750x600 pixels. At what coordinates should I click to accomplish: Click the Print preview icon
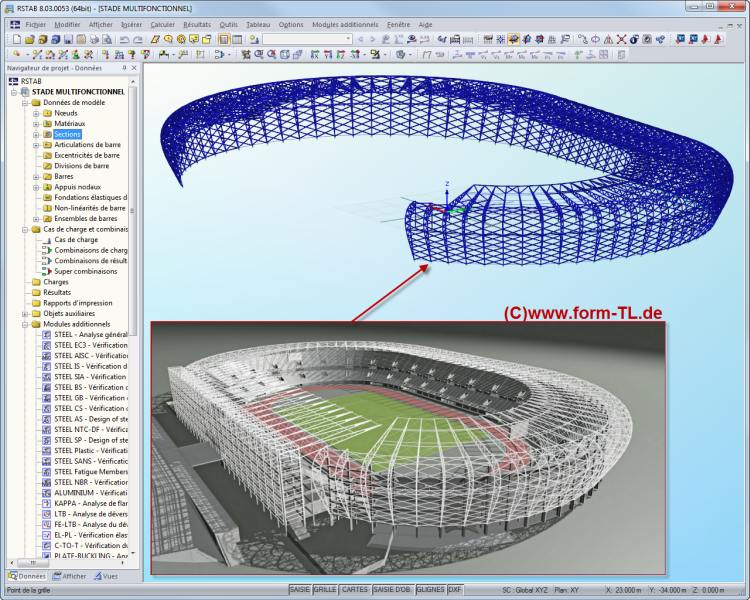tap(107, 39)
